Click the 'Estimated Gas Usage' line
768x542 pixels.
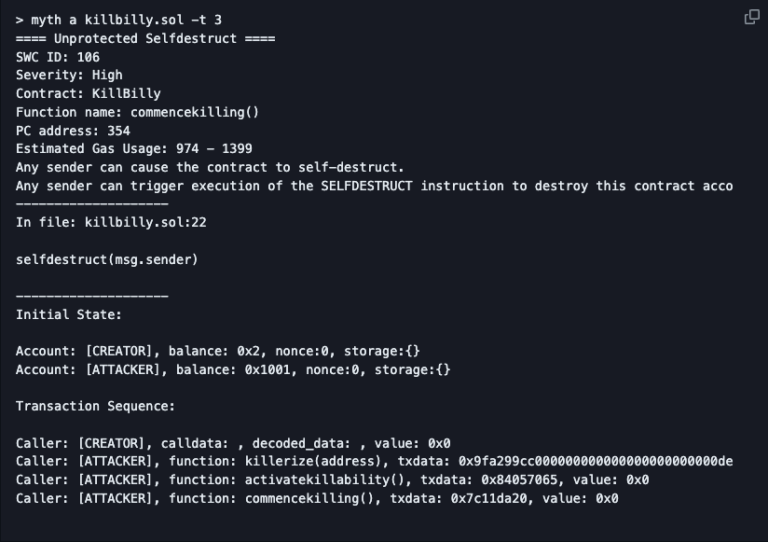tap(134, 149)
